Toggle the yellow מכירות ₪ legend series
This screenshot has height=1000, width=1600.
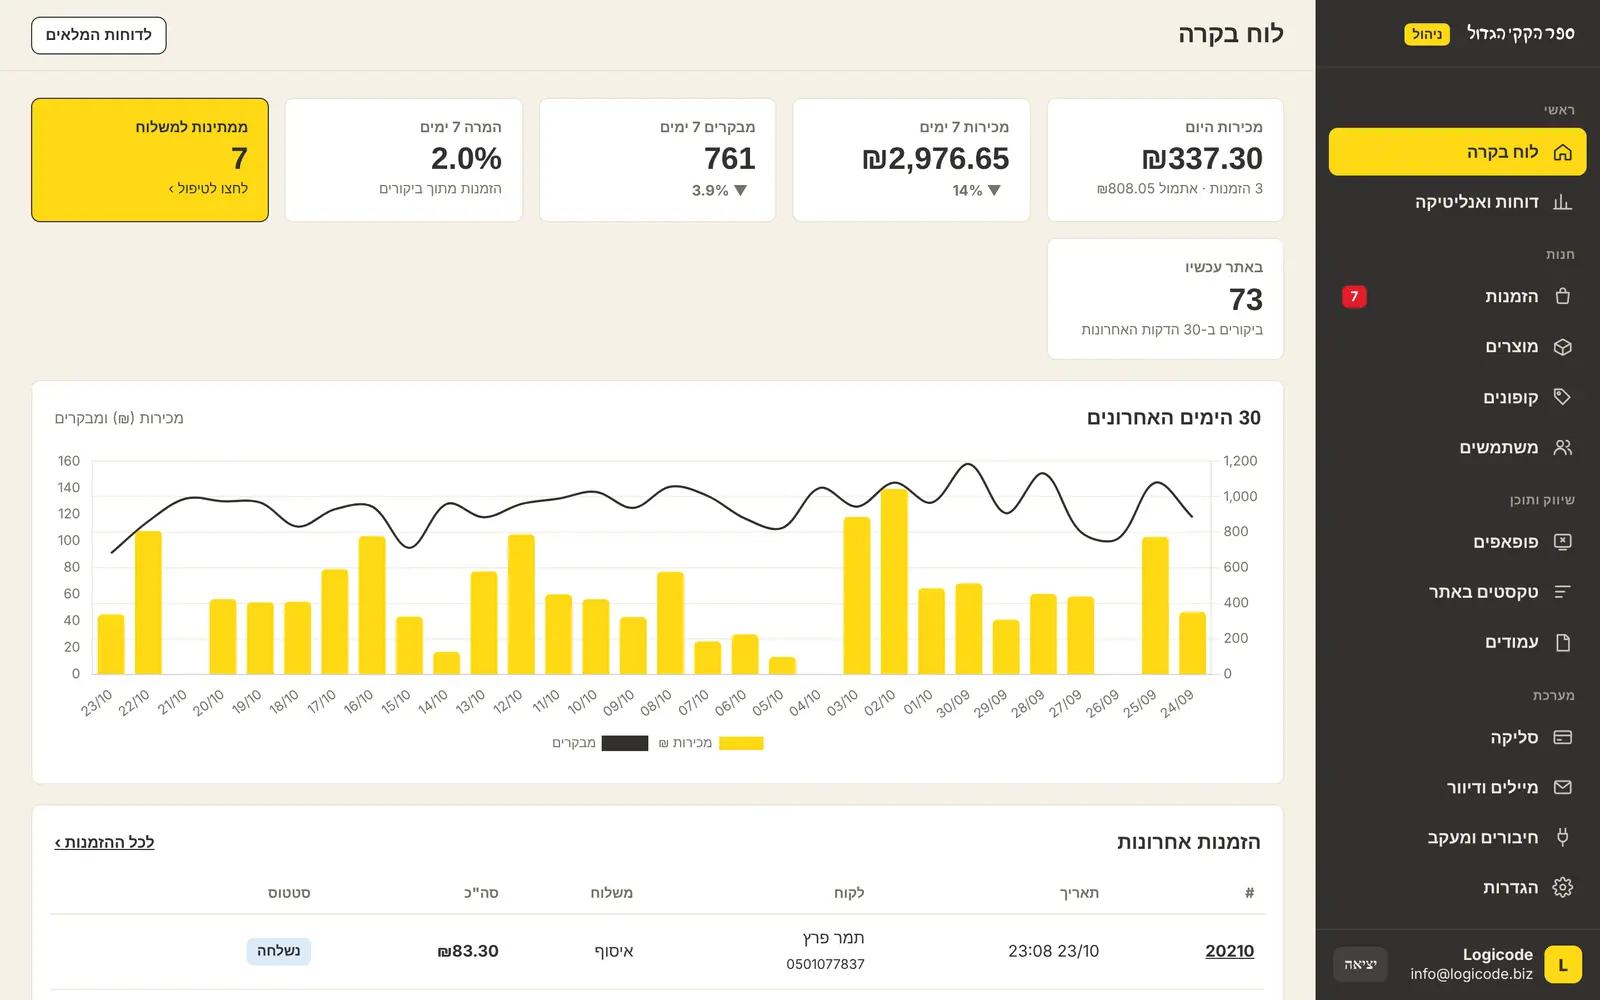[712, 743]
